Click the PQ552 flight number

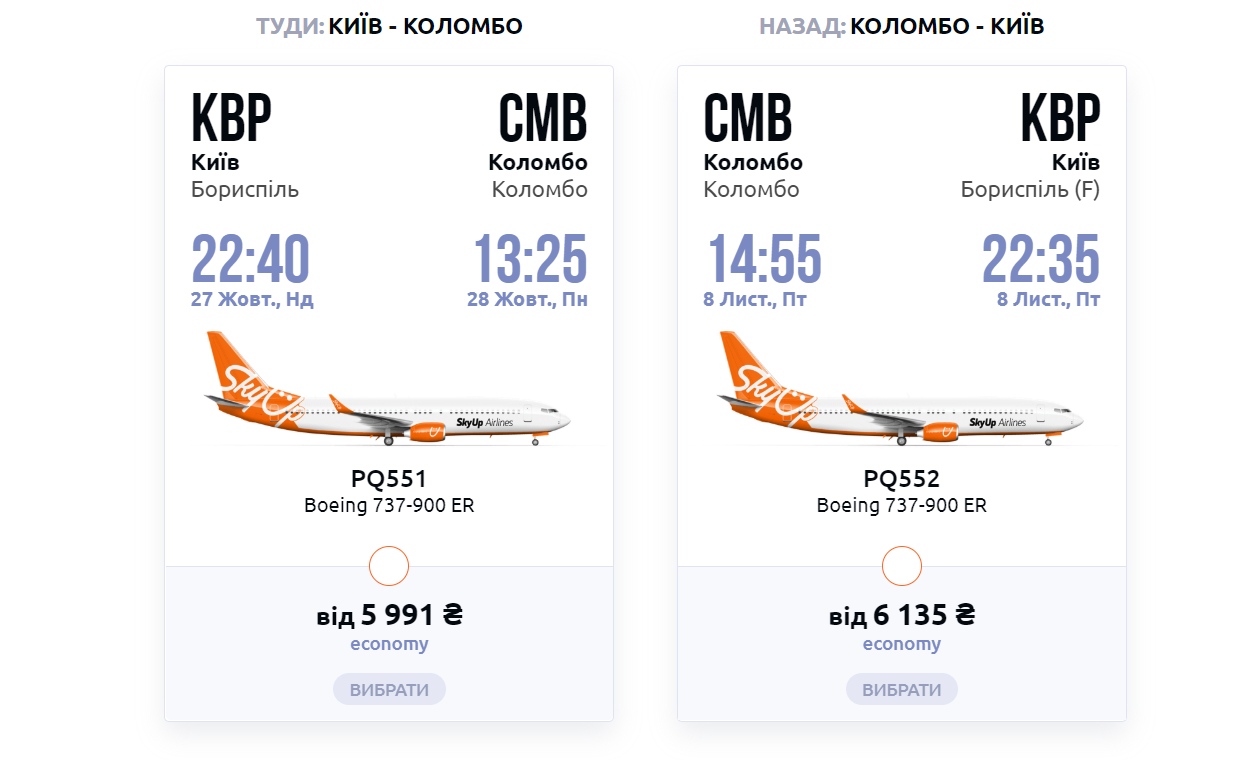[902, 479]
